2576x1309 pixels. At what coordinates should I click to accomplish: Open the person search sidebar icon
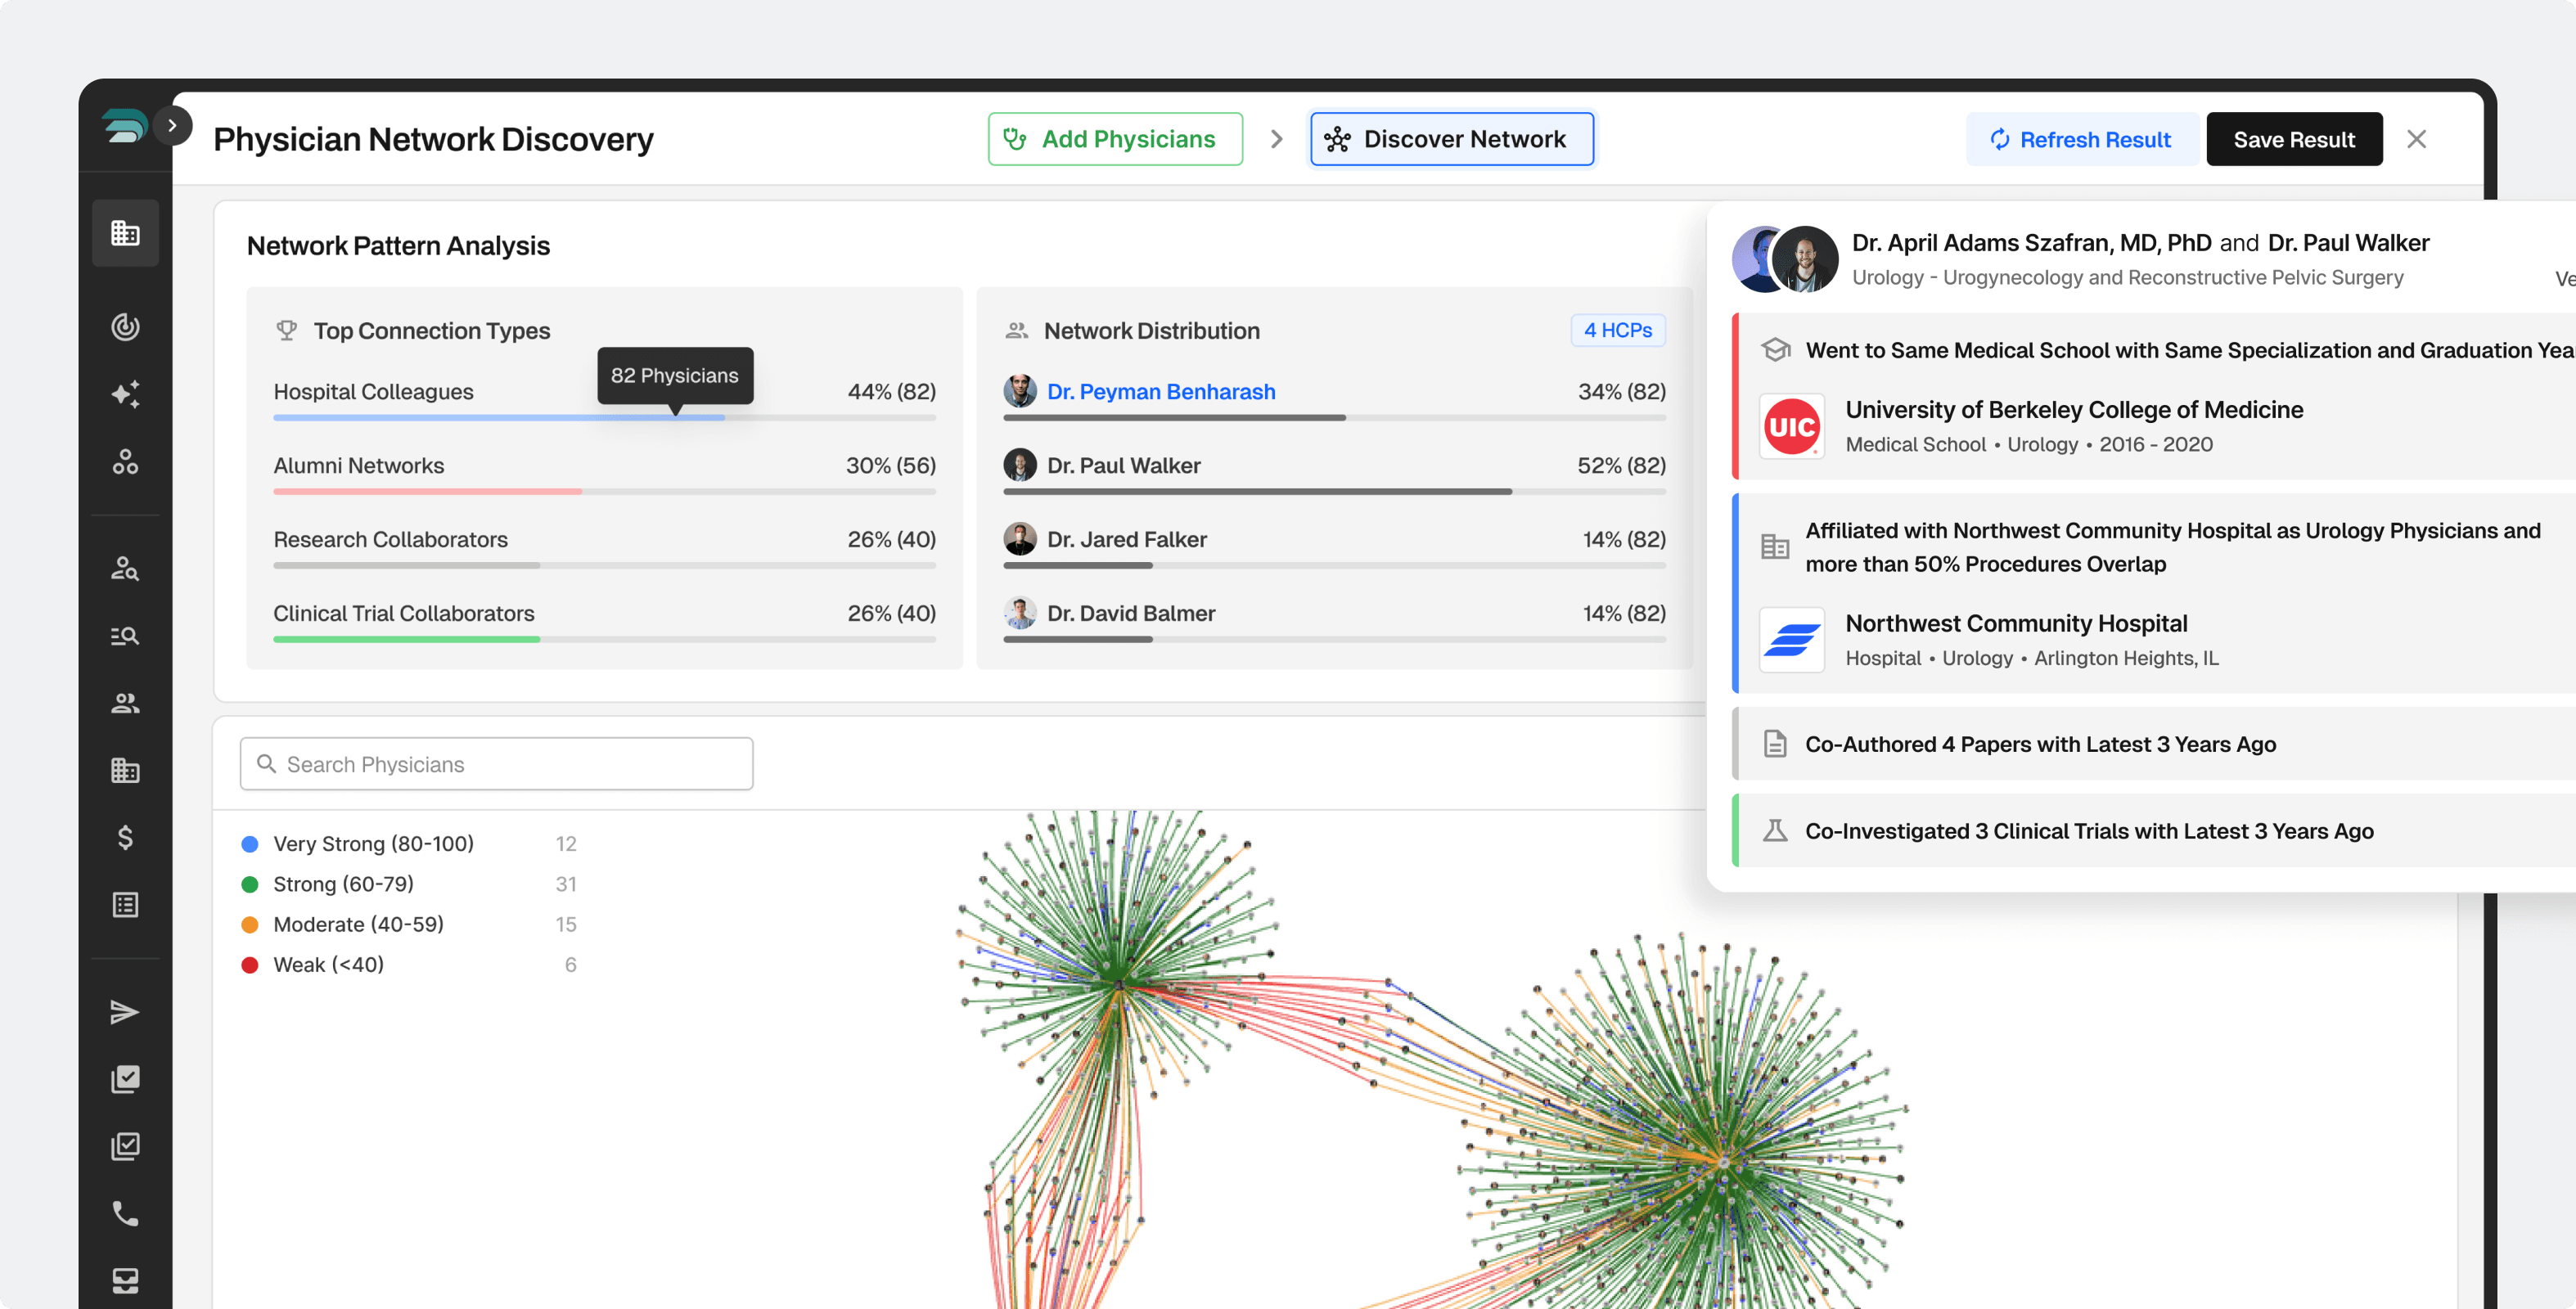125,568
